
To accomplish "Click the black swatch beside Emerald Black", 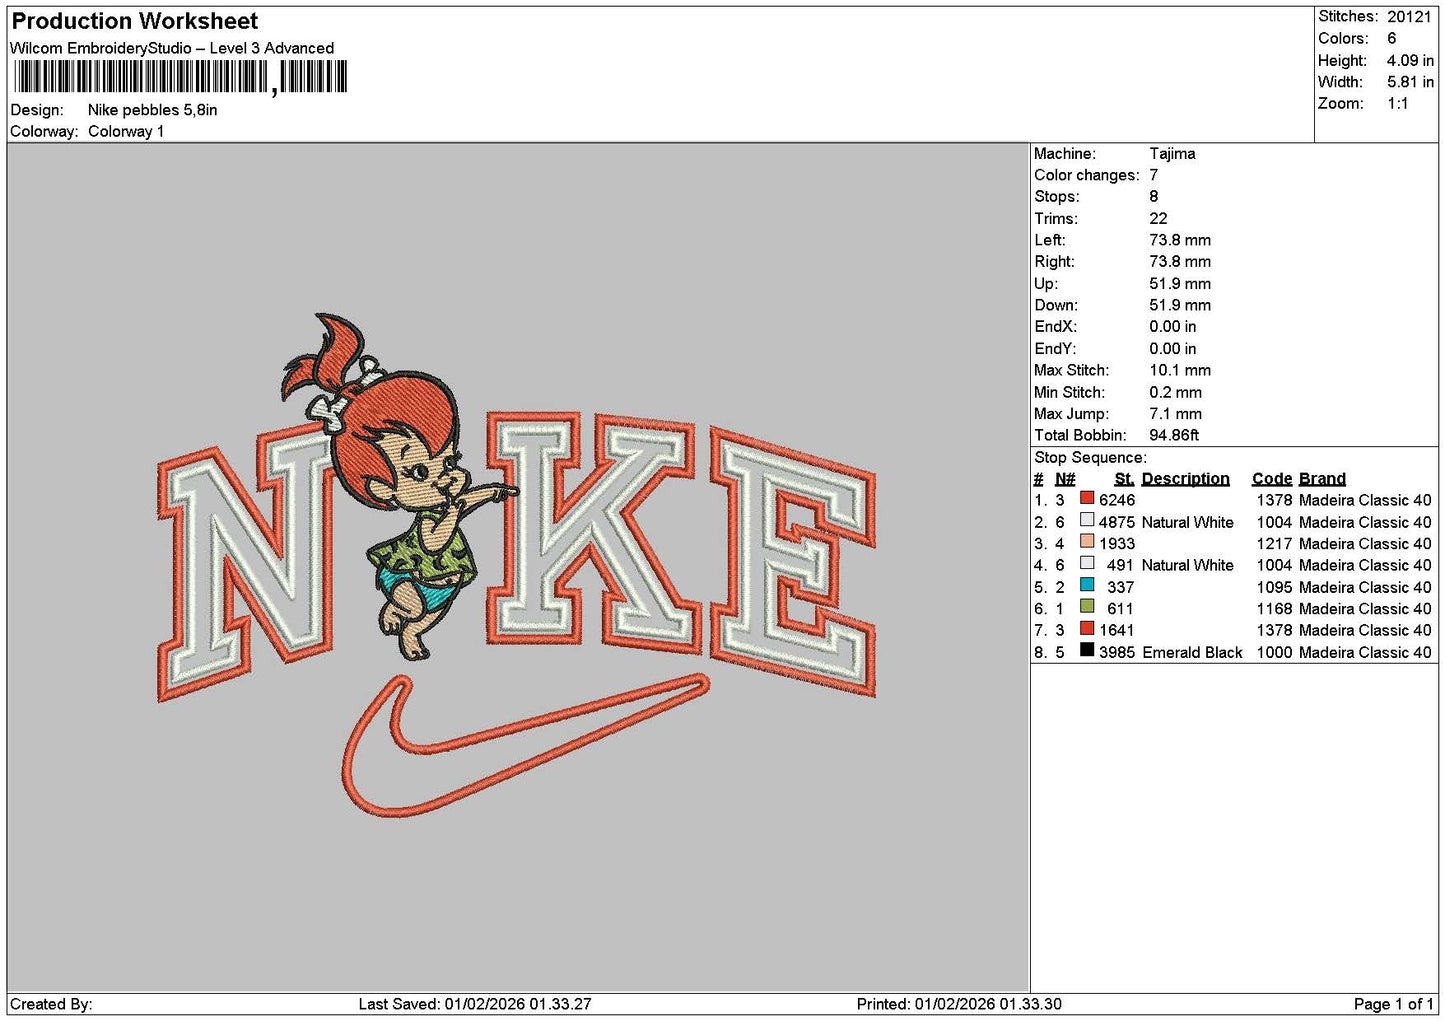I will (x=1087, y=650).
